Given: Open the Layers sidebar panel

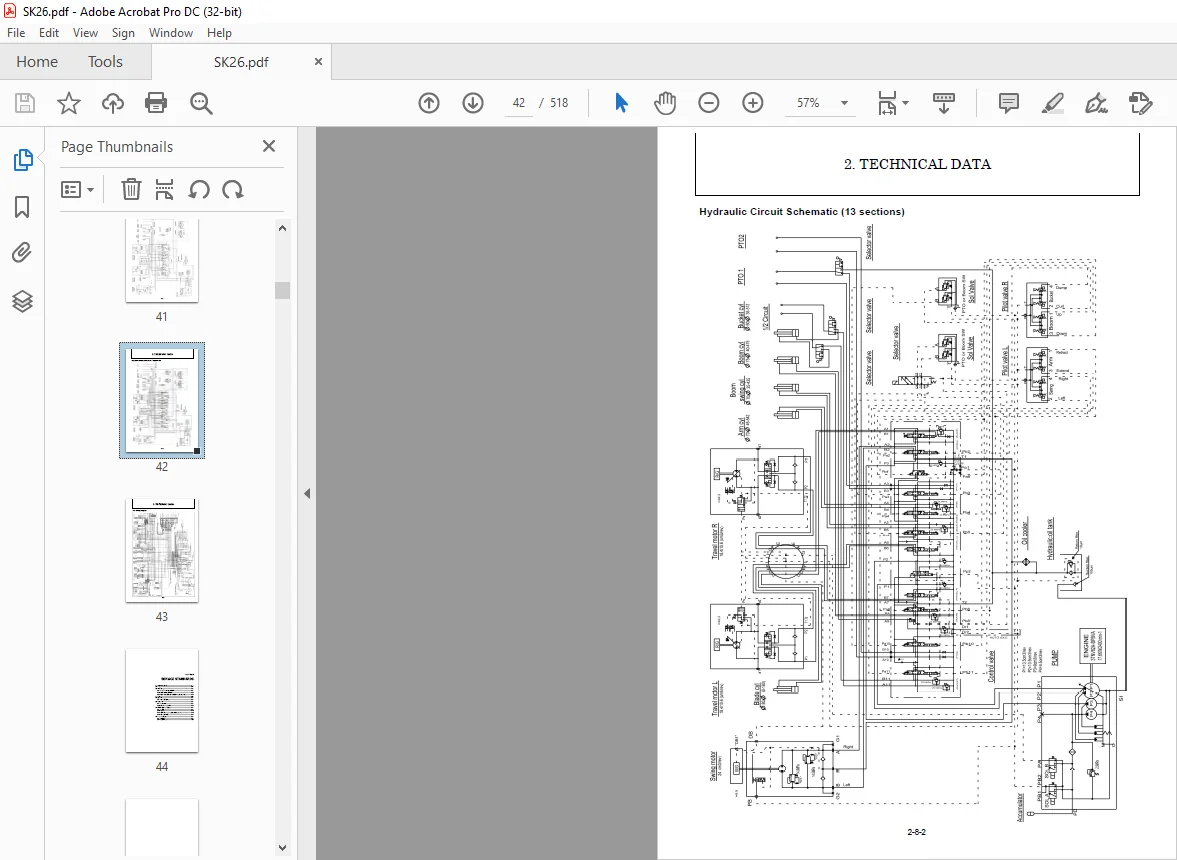Looking at the screenshot, I should [22, 301].
